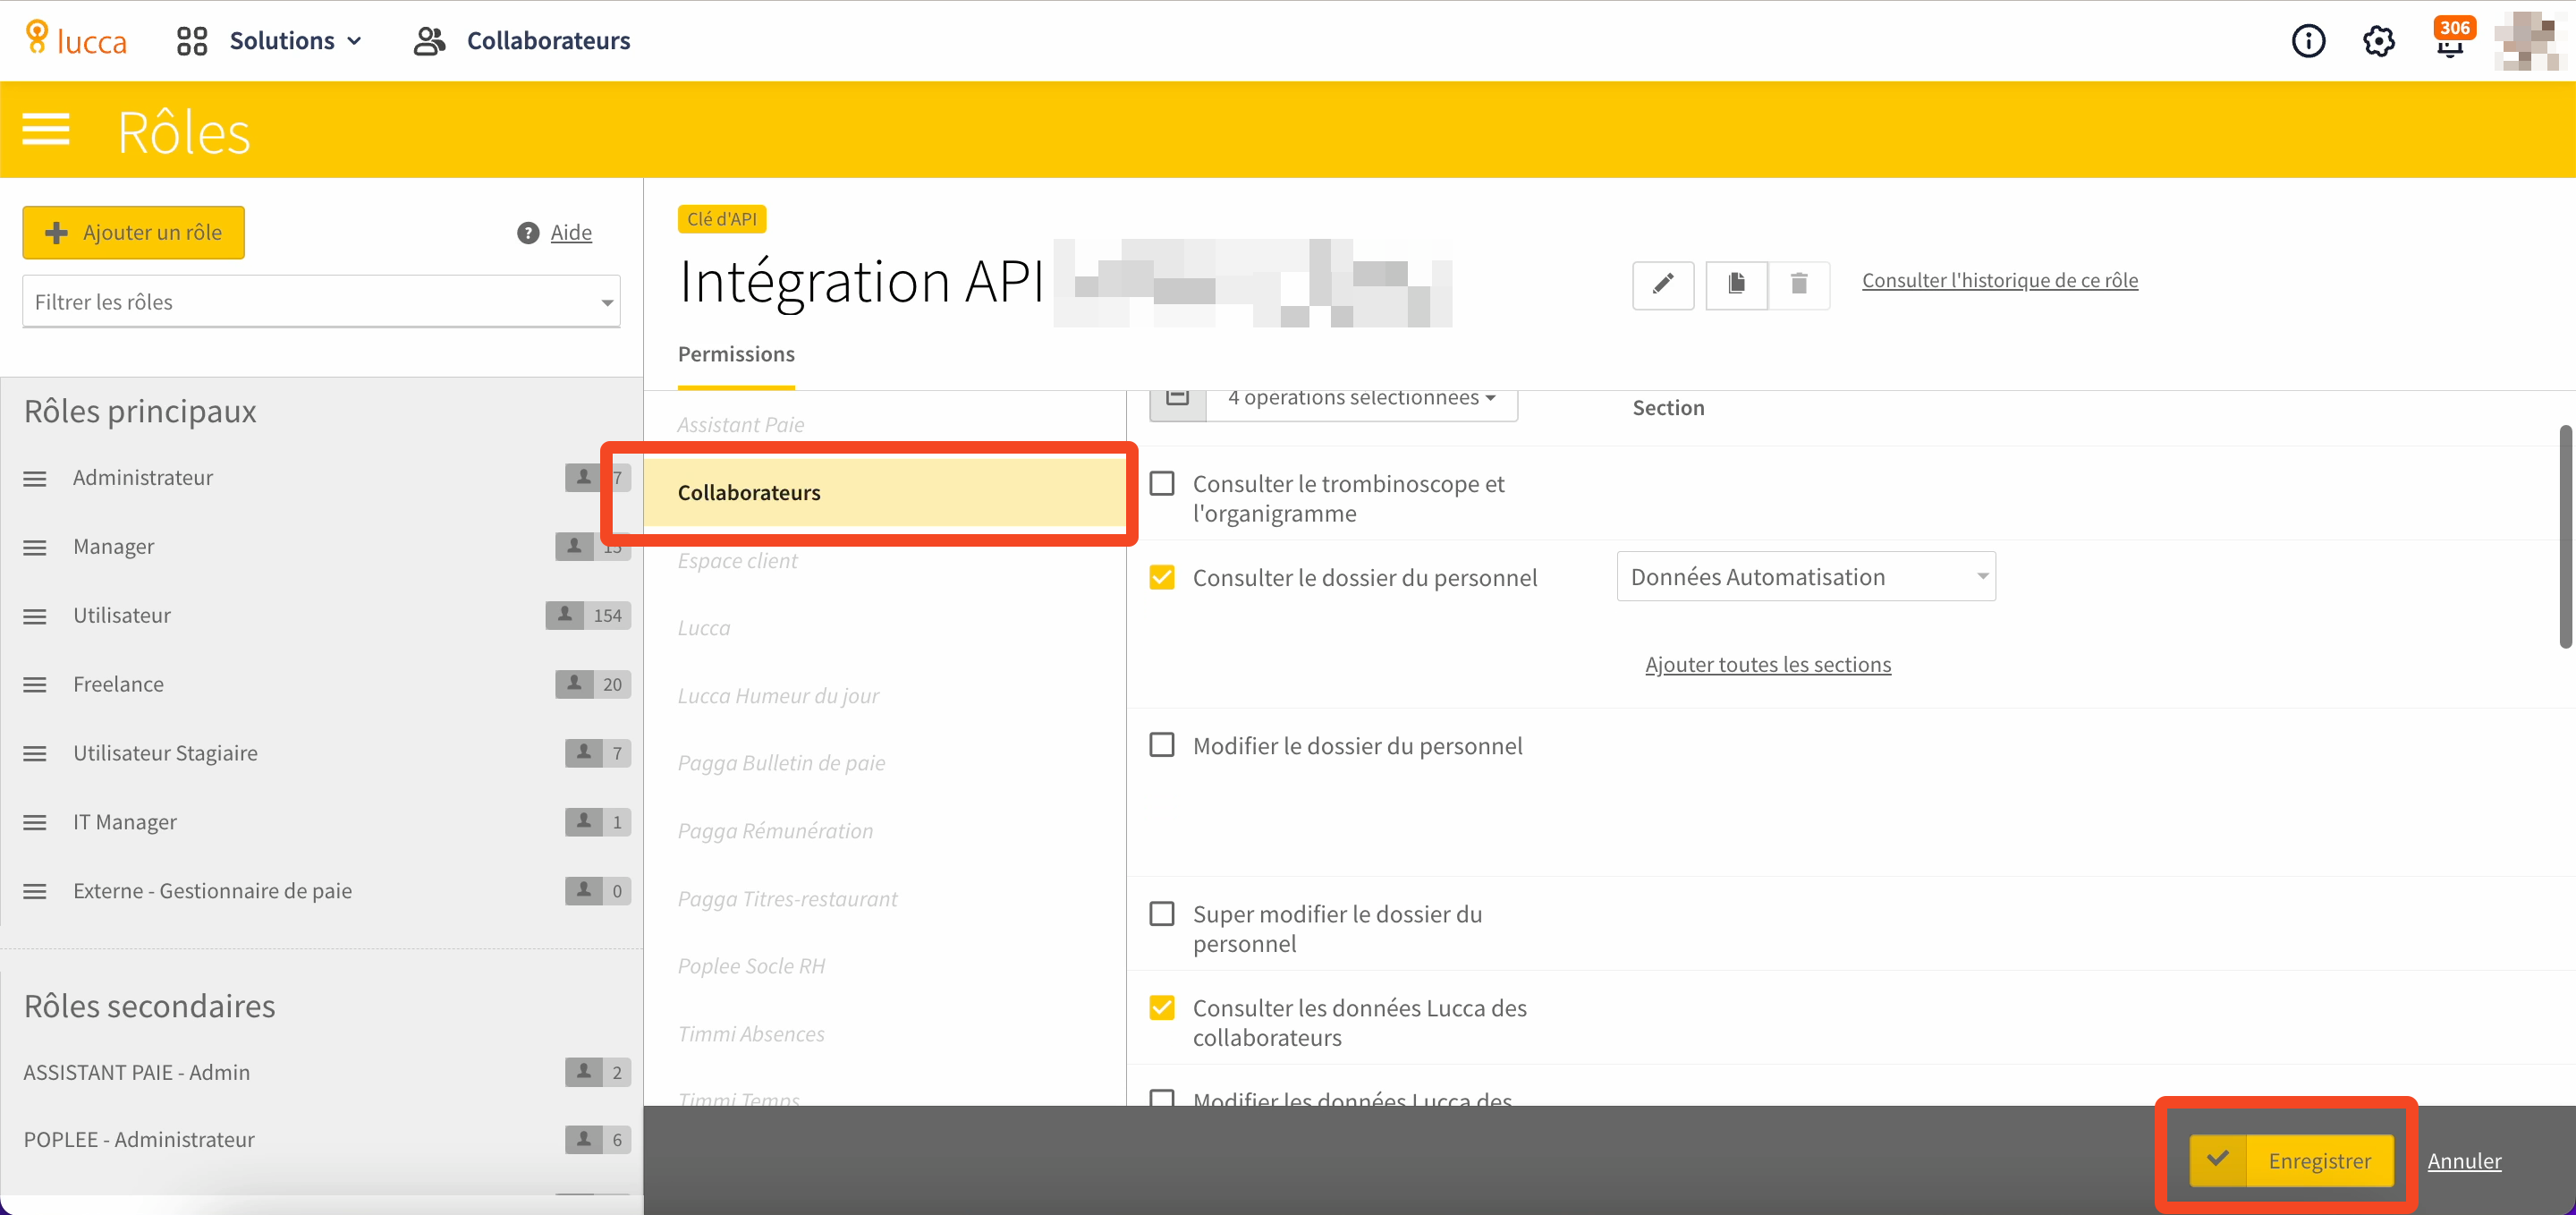Grab drag handle for Externe - Gestionnaire de paie
Viewport: 2576px width, 1215px height.
pos(35,892)
